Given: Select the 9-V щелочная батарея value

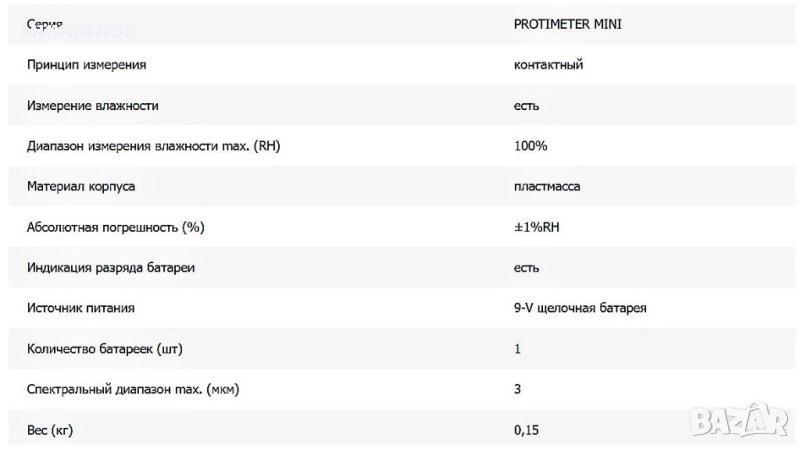Looking at the screenshot, I should click(x=580, y=308).
